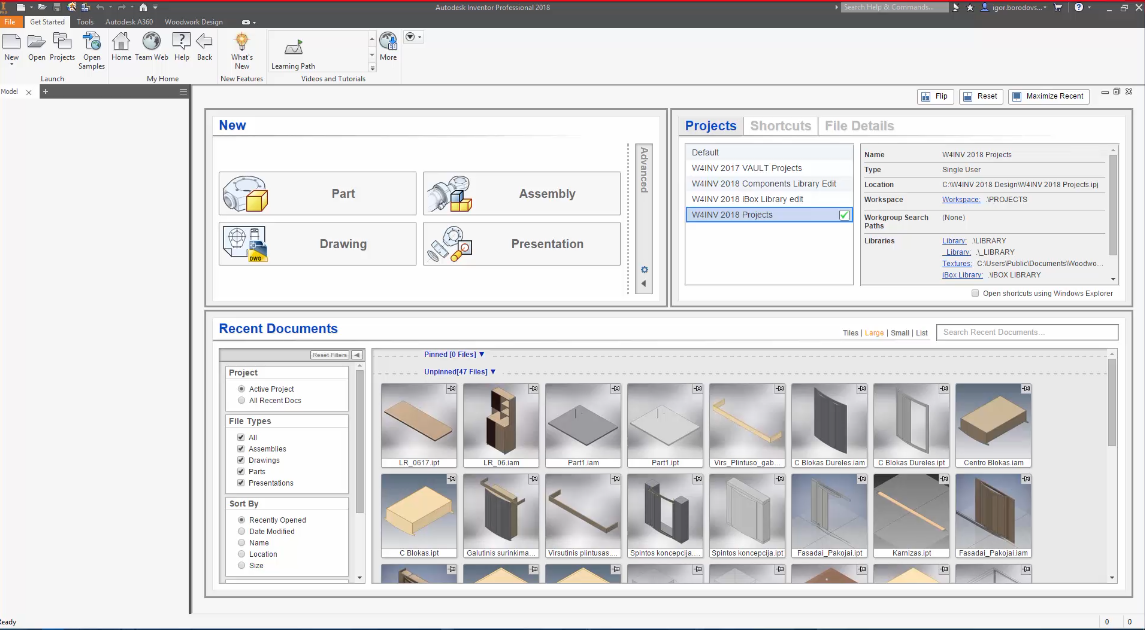
Task: Toggle the Drawings checkbox
Action: click(x=240, y=460)
